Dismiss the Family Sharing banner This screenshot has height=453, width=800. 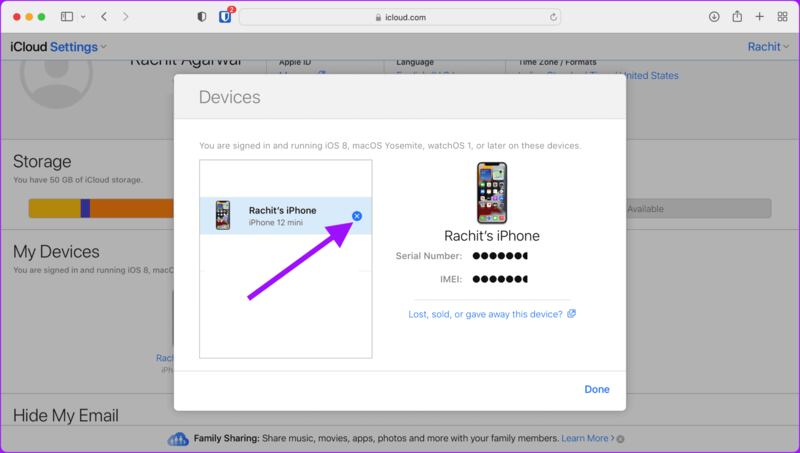[x=621, y=439]
